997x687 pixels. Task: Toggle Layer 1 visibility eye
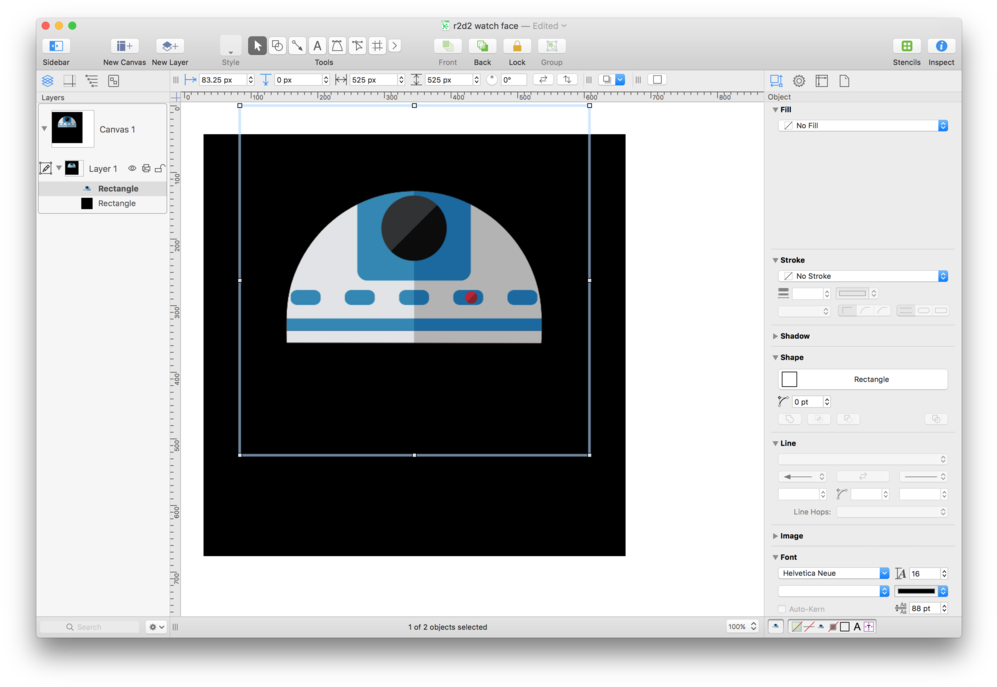[132, 169]
